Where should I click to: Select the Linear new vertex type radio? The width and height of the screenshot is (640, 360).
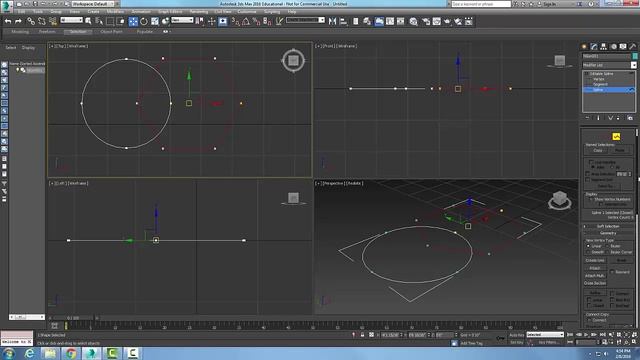pyautogui.click(x=588, y=246)
